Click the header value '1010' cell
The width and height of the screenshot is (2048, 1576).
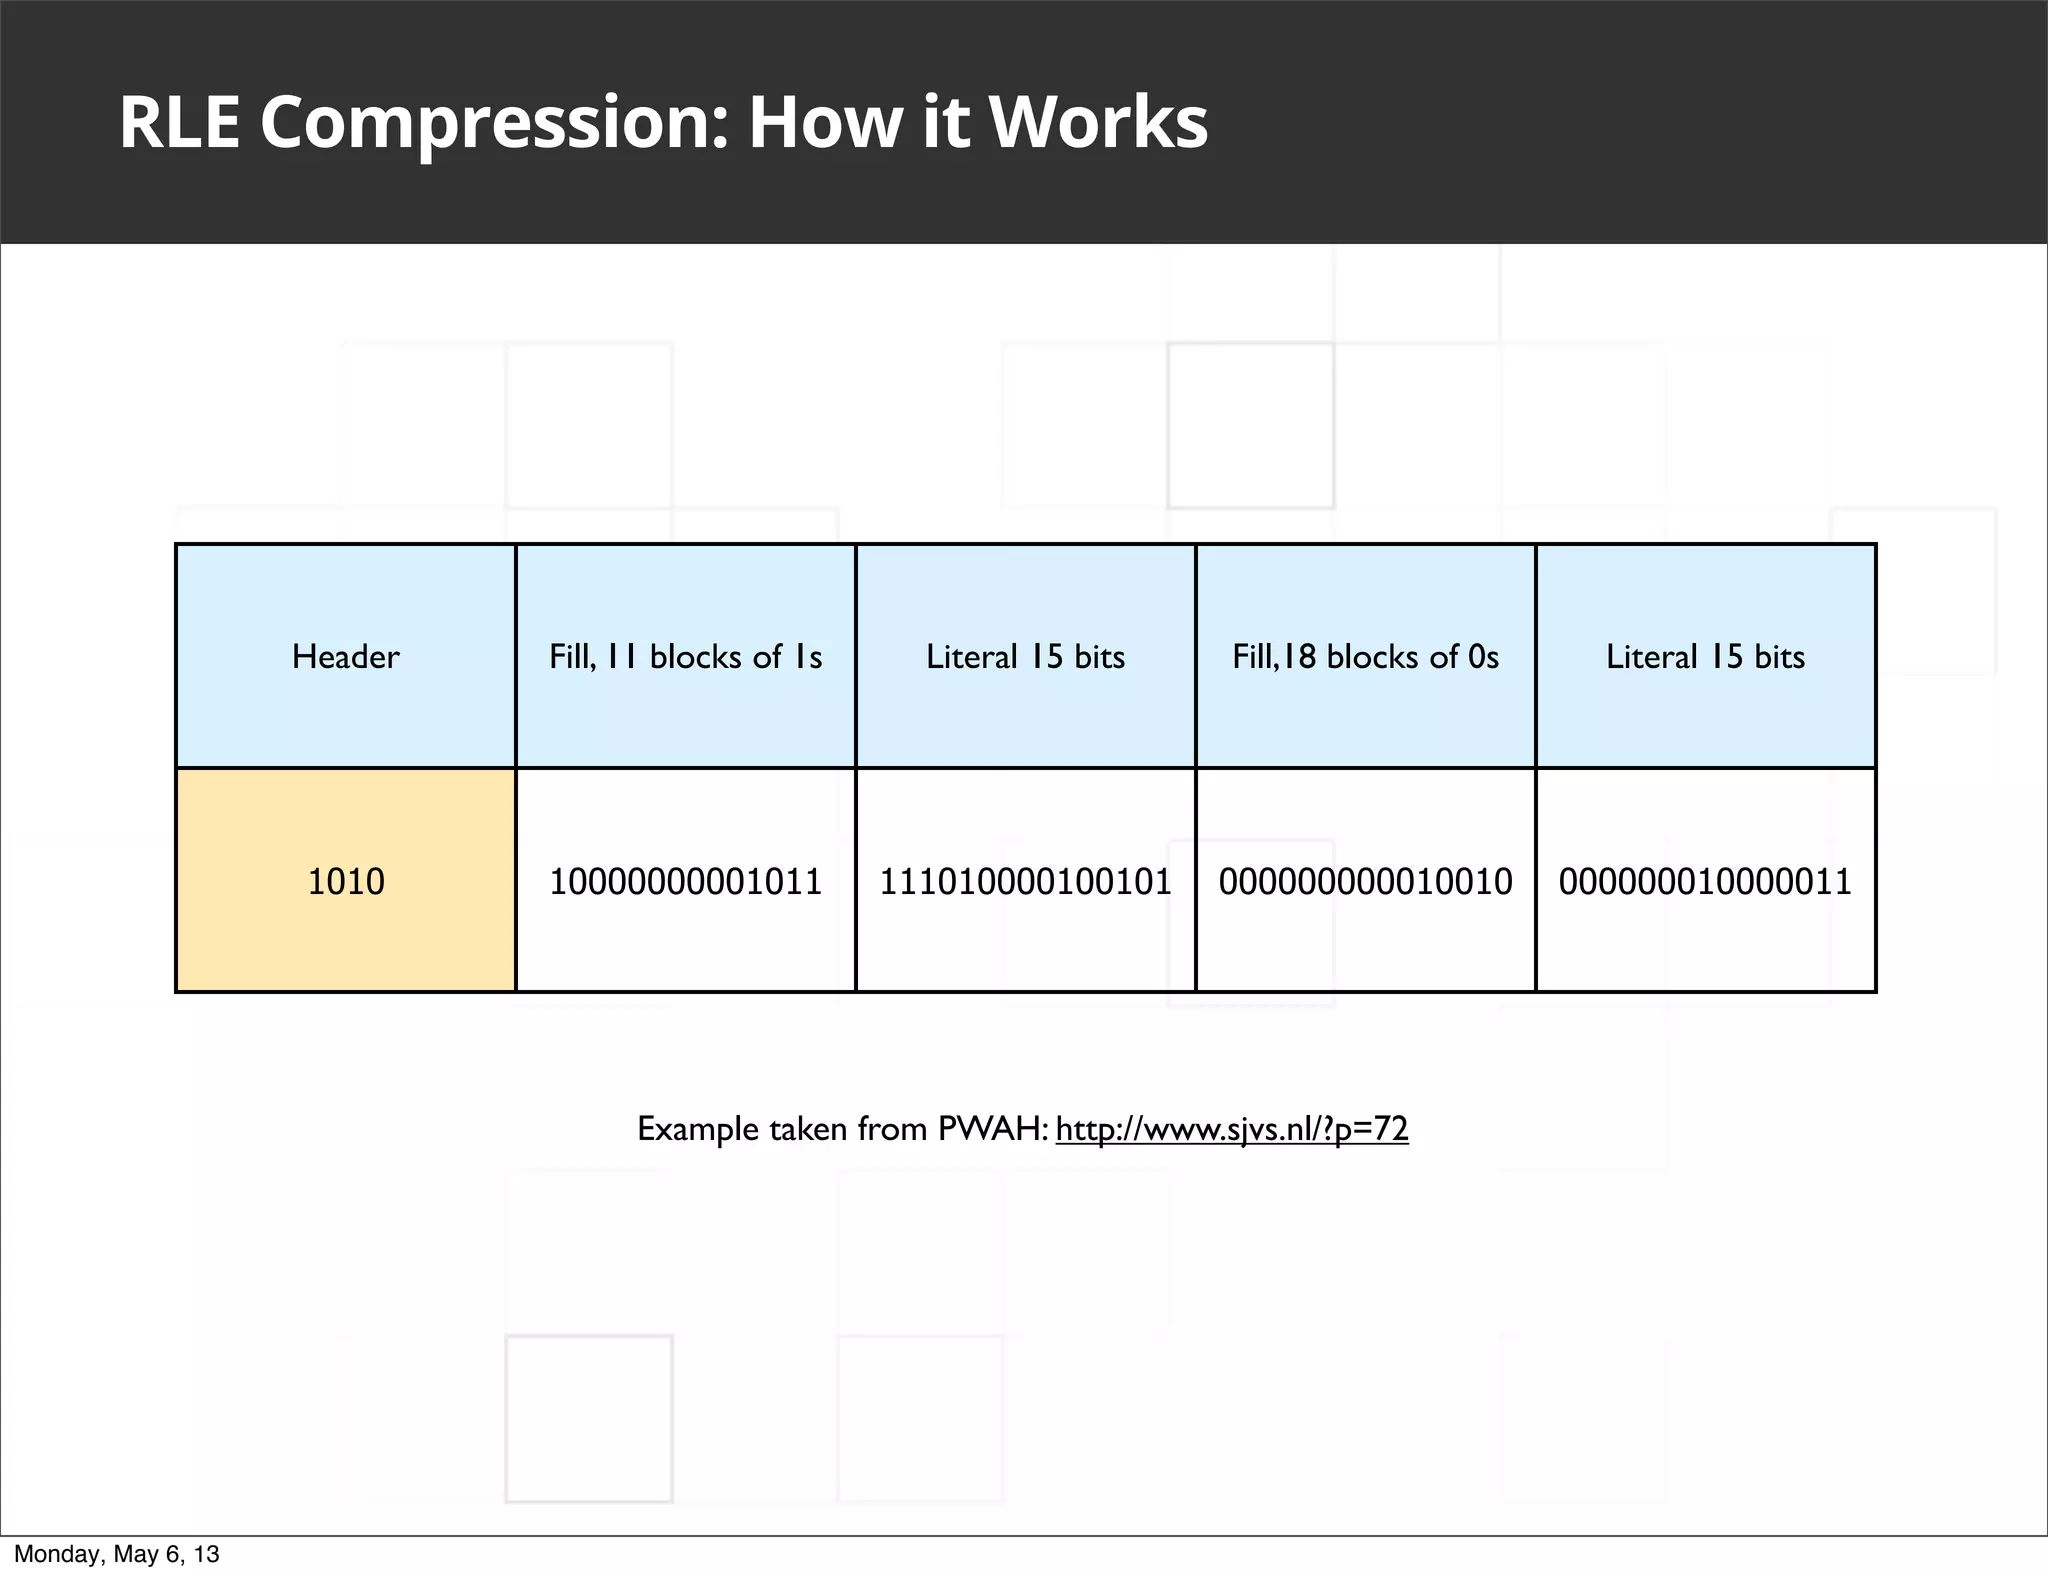point(346,880)
